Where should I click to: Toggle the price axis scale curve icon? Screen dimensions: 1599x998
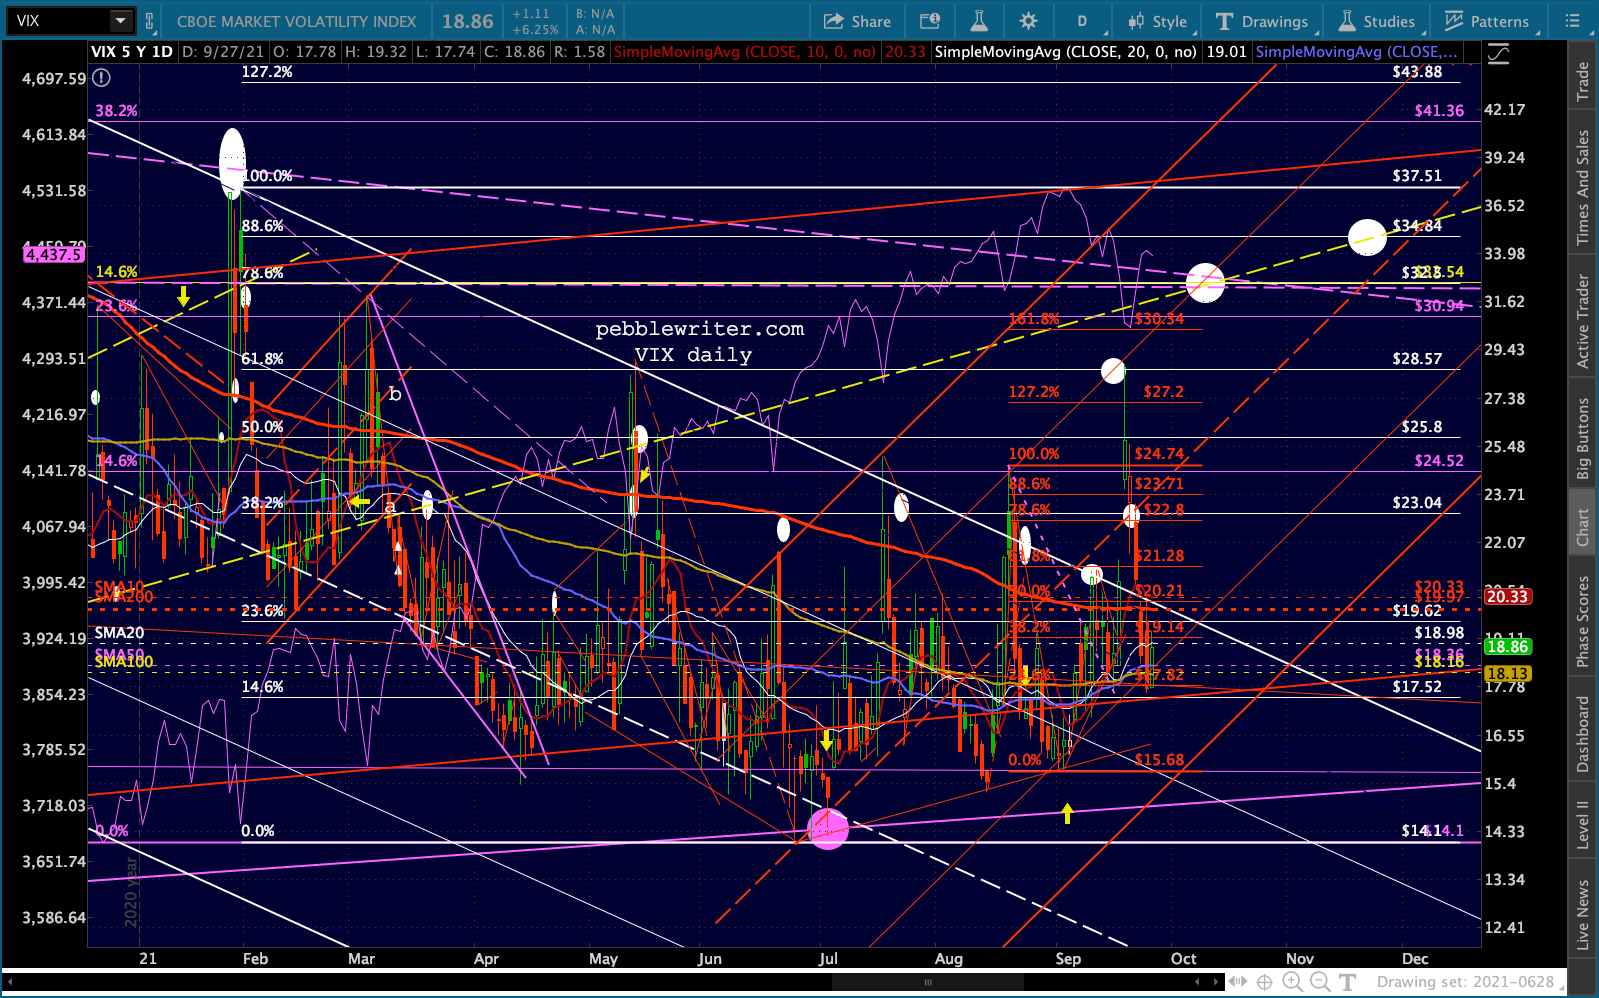[1498, 55]
